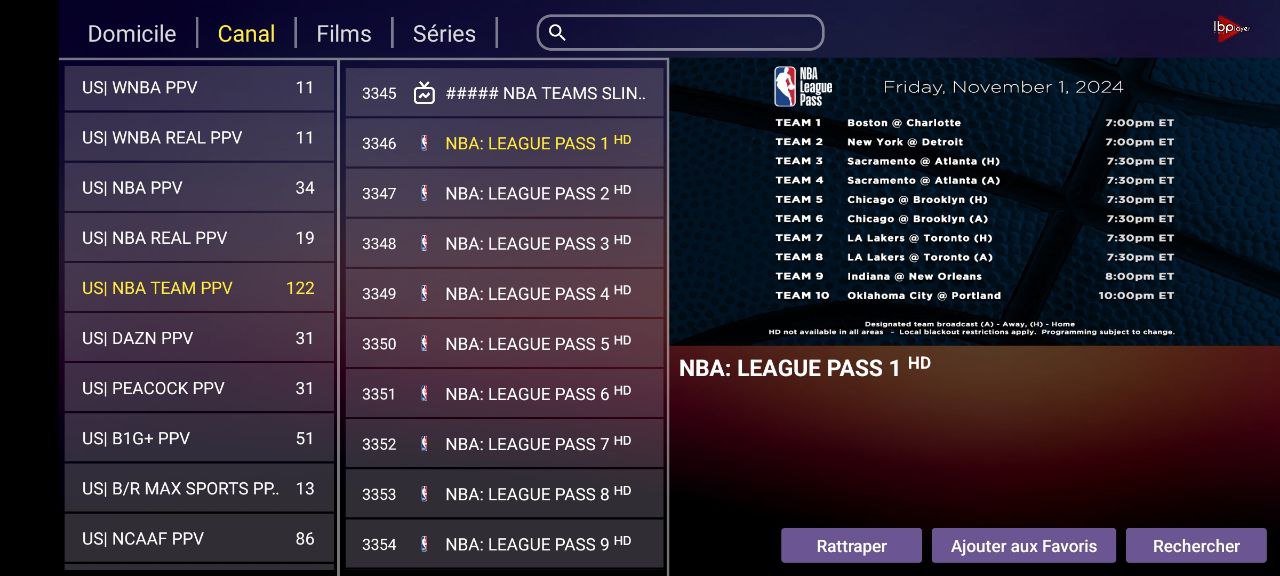Click NBA logo icon on League Pass 4
1280x576 pixels.
click(424, 293)
